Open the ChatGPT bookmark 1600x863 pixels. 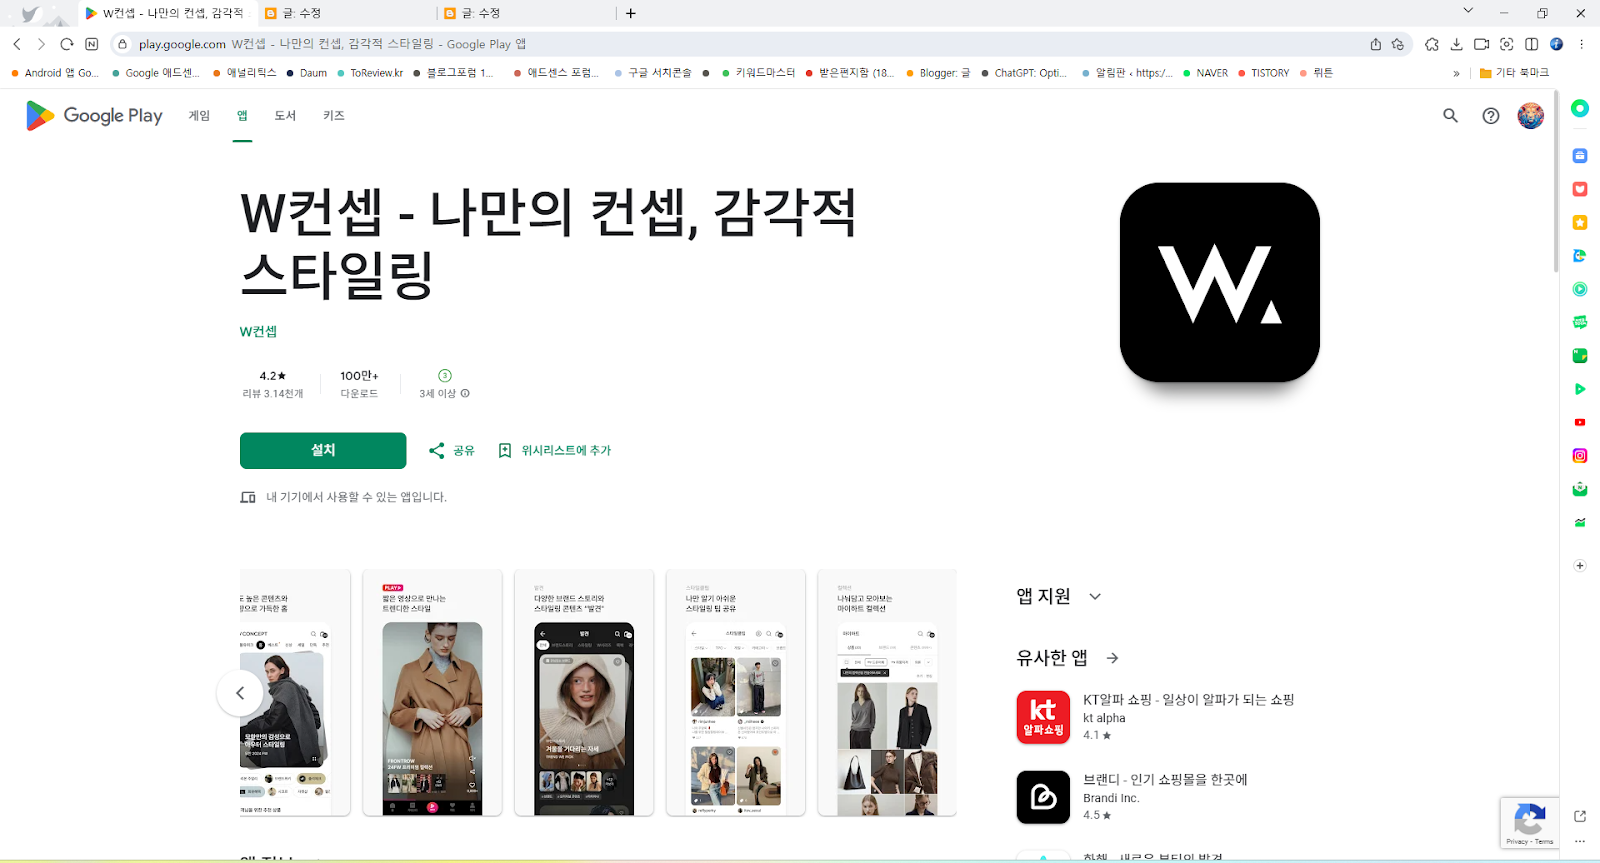tap(1024, 73)
